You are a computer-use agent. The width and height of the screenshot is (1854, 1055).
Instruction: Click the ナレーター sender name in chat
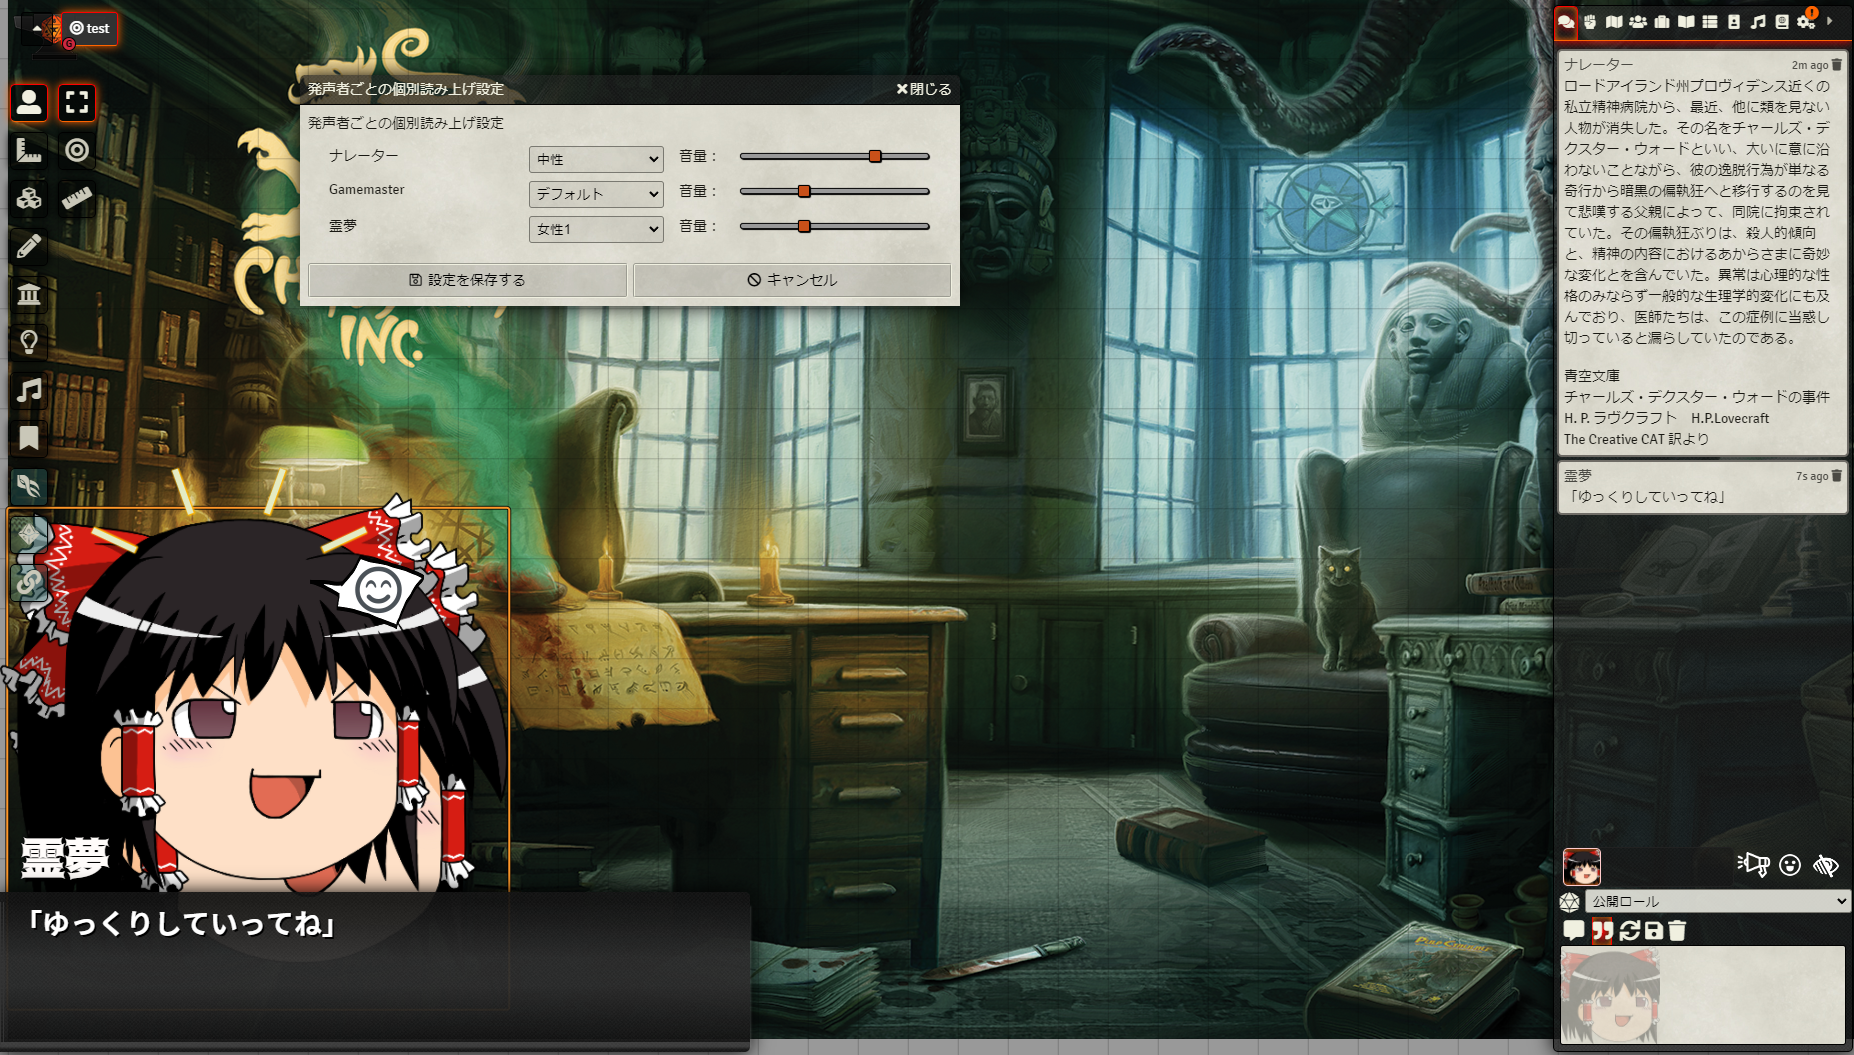1598,65
